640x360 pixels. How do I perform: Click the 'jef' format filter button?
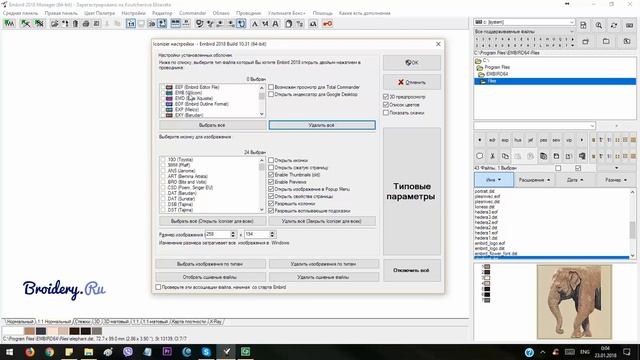[530, 140]
